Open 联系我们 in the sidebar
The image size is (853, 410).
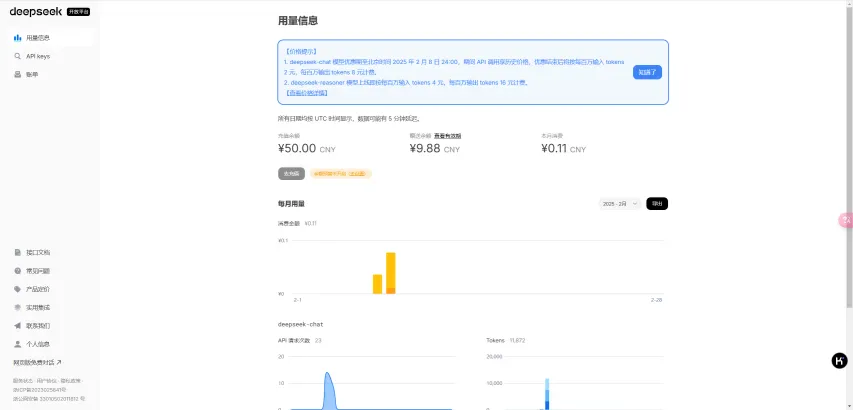tap(50, 326)
